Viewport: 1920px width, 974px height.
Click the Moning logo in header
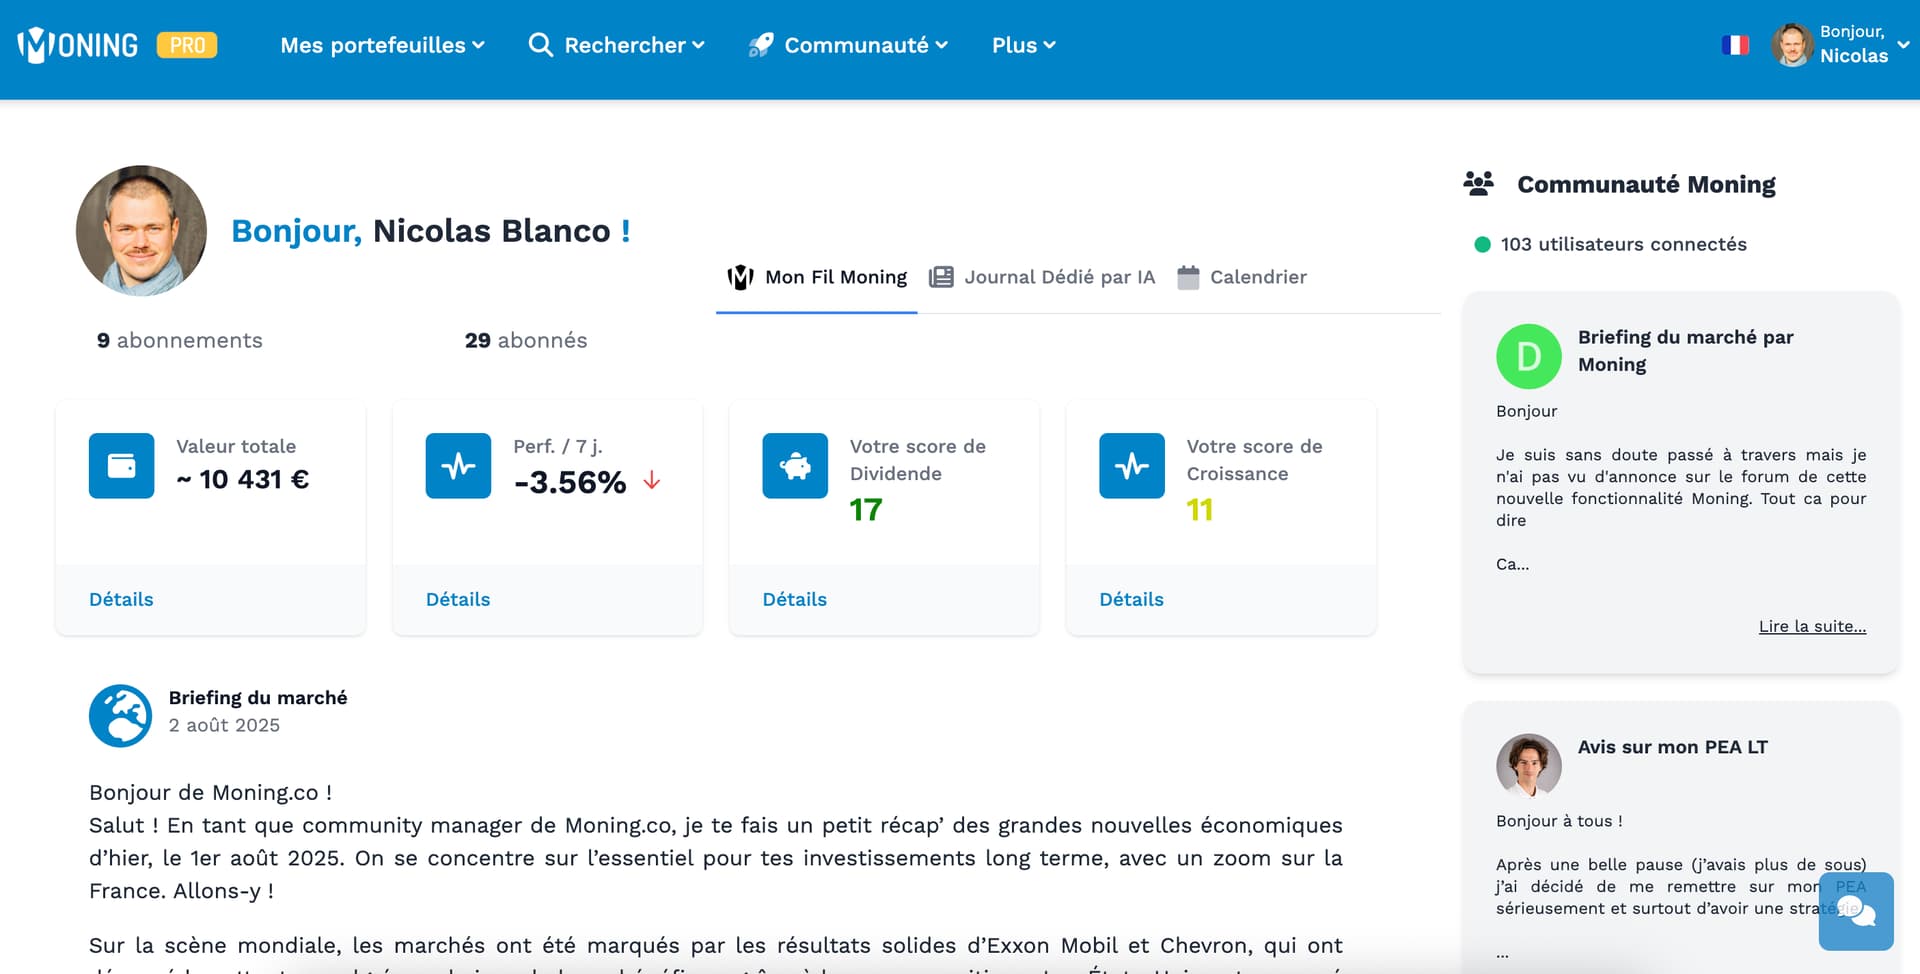78,45
